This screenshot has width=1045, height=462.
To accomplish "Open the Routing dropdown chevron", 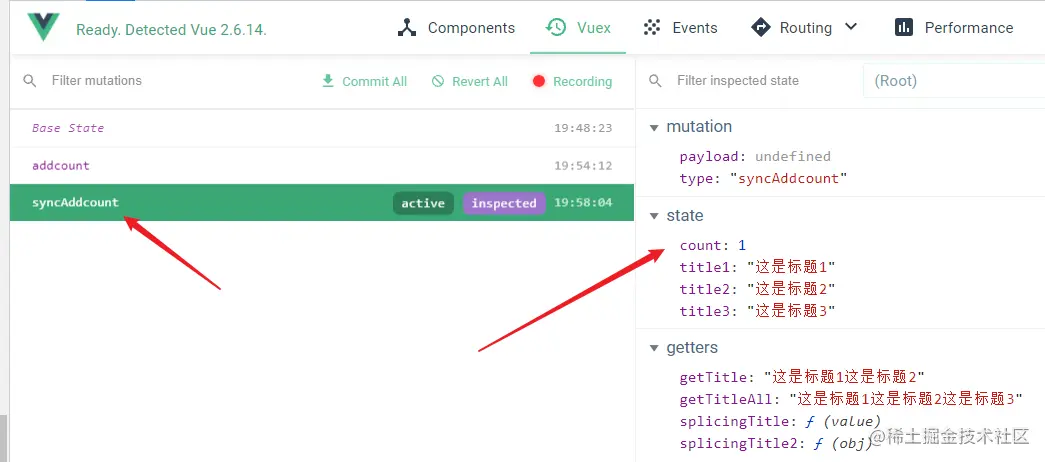I will (x=851, y=27).
